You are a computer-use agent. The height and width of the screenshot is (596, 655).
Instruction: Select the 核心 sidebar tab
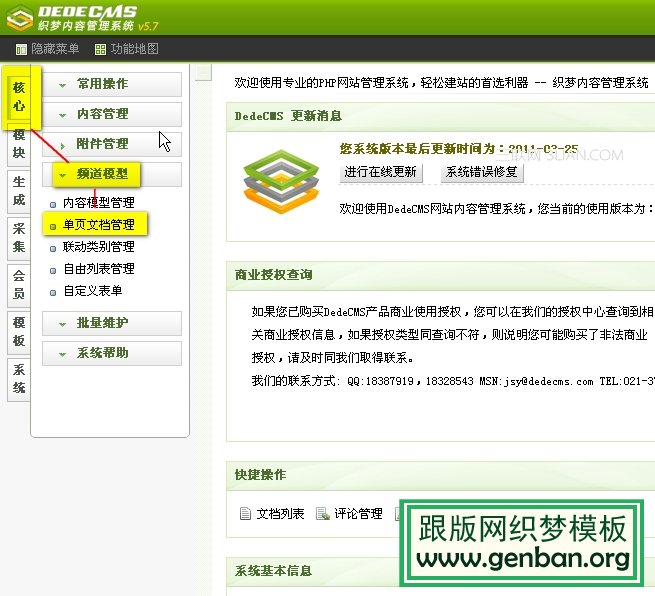19,96
